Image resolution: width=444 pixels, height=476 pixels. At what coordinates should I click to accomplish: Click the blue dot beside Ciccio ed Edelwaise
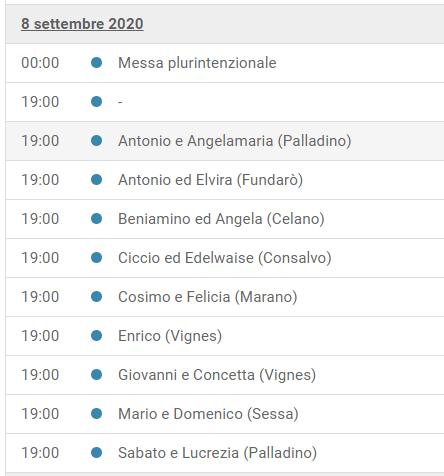pos(96,258)
